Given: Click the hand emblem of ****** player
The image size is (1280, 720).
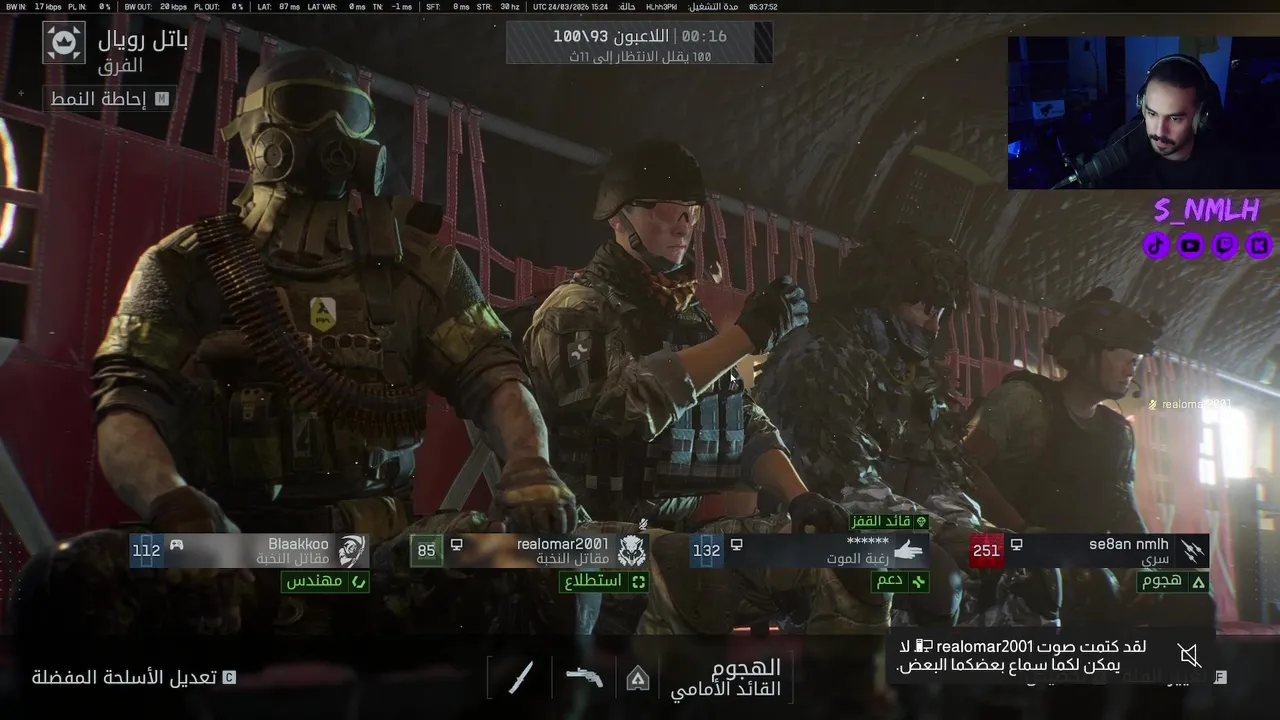Looking at the screenshot, I should [x=908, y=551].
